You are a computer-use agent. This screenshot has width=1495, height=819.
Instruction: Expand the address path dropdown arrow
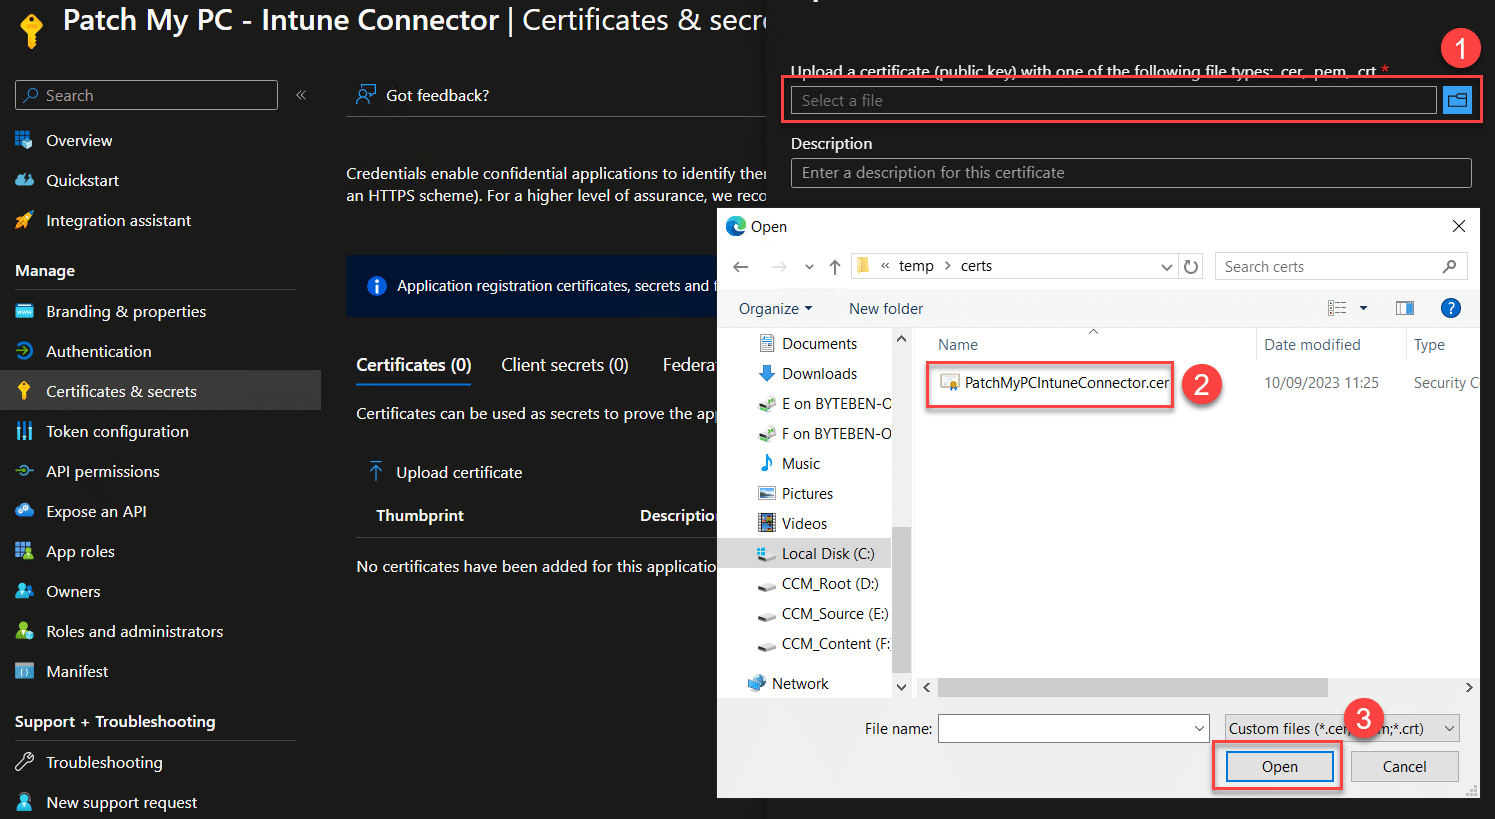click(1166, 267)
